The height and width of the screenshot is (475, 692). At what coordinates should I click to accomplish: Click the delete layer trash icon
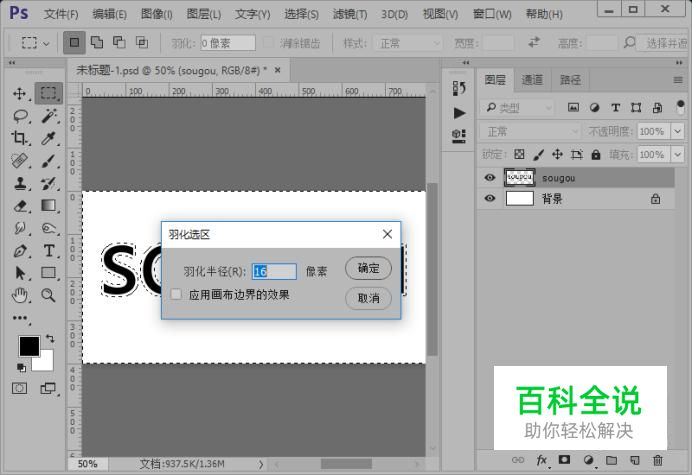click(x=658, y=460)
